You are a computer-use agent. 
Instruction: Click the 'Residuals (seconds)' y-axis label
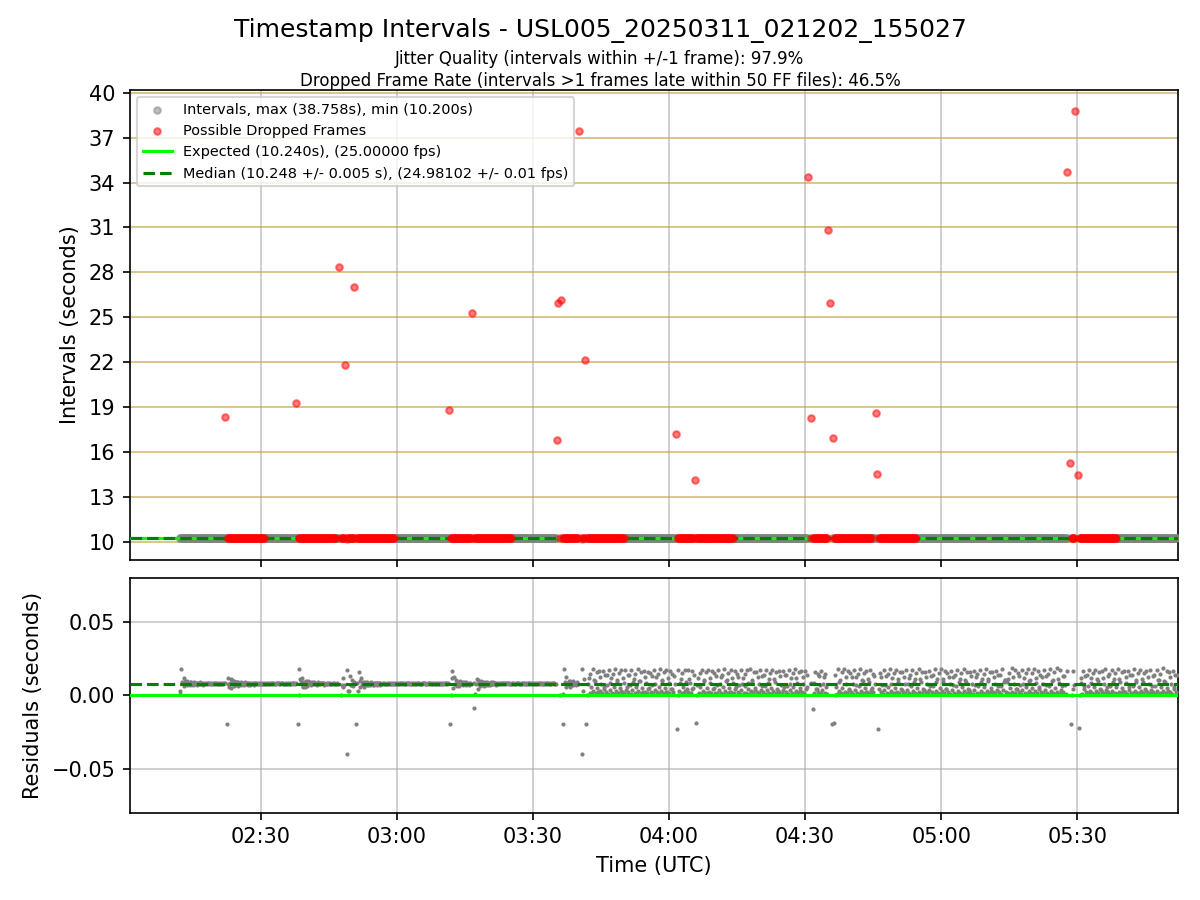point(32,696)
